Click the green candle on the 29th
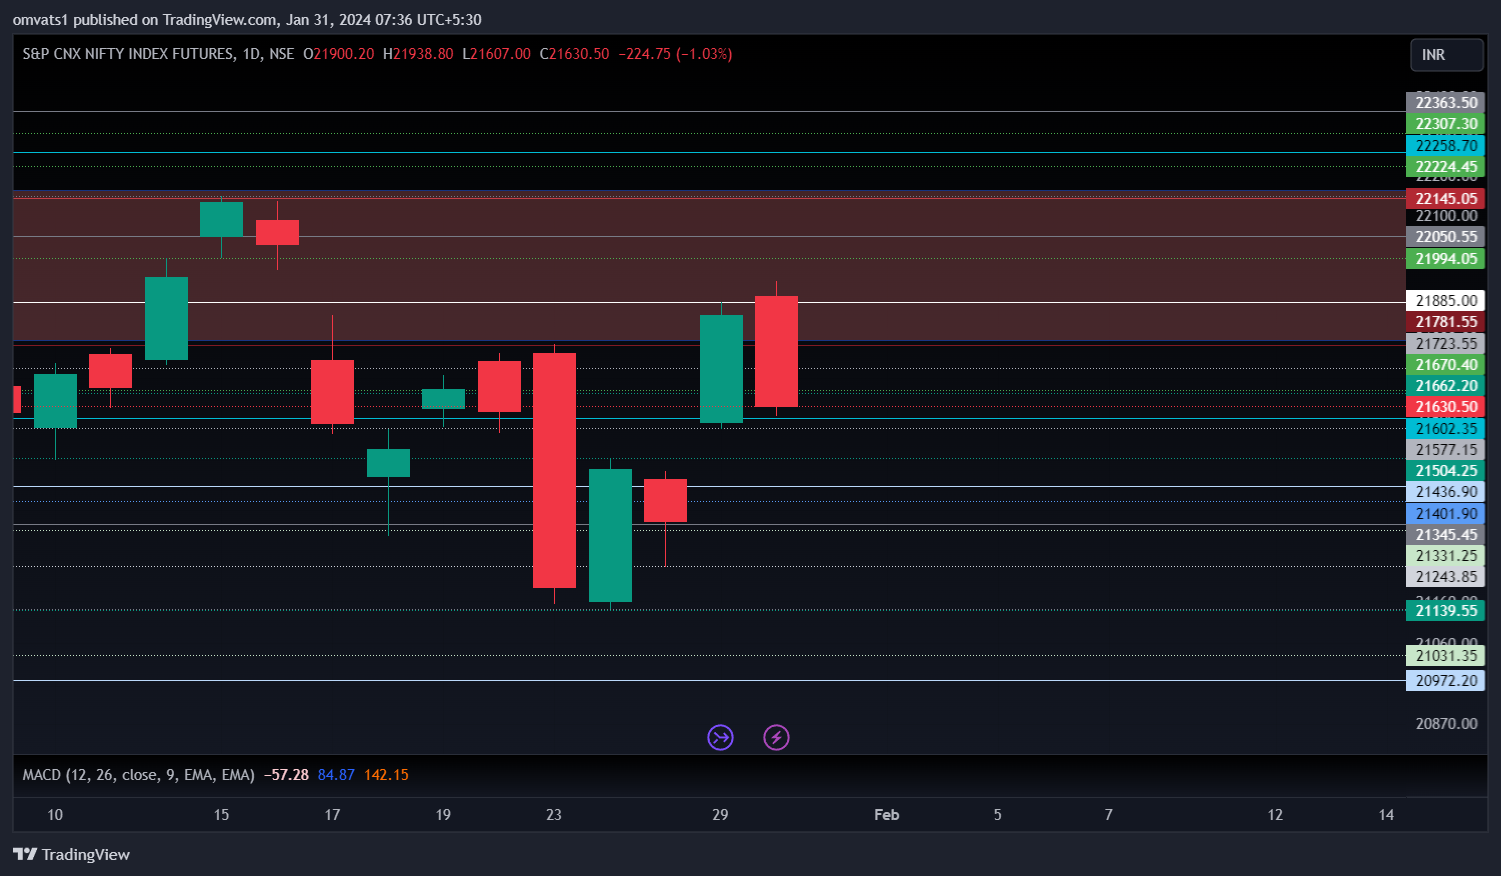Screen dimensions: 1501x876 721,369
